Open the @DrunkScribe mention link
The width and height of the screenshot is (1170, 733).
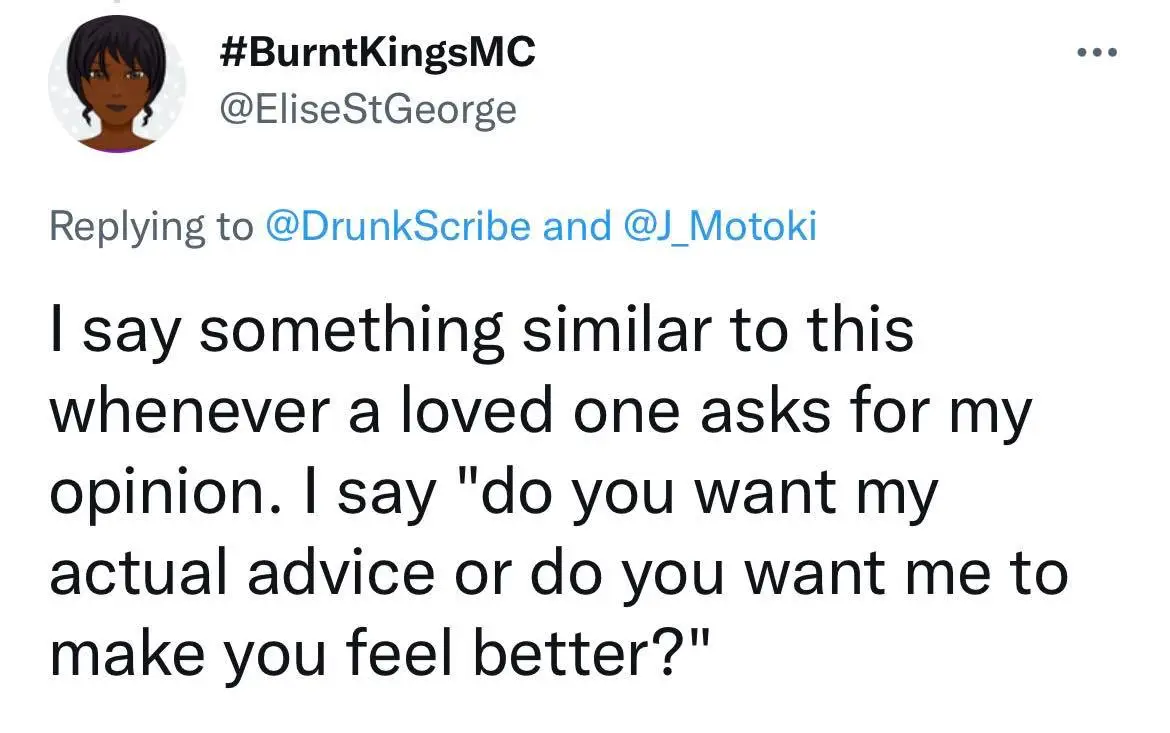tap(397, 227)
